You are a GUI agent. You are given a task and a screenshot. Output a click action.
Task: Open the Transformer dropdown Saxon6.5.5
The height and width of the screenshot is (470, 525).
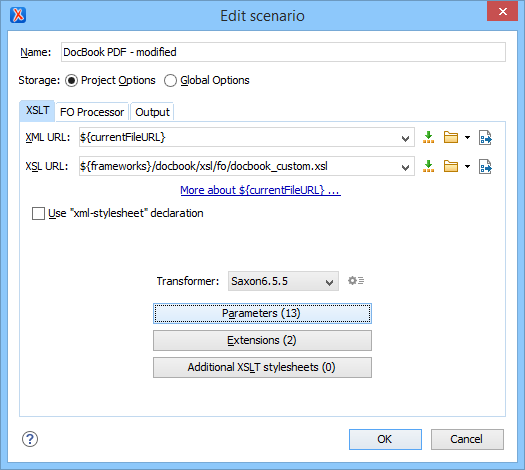(283, 281)
